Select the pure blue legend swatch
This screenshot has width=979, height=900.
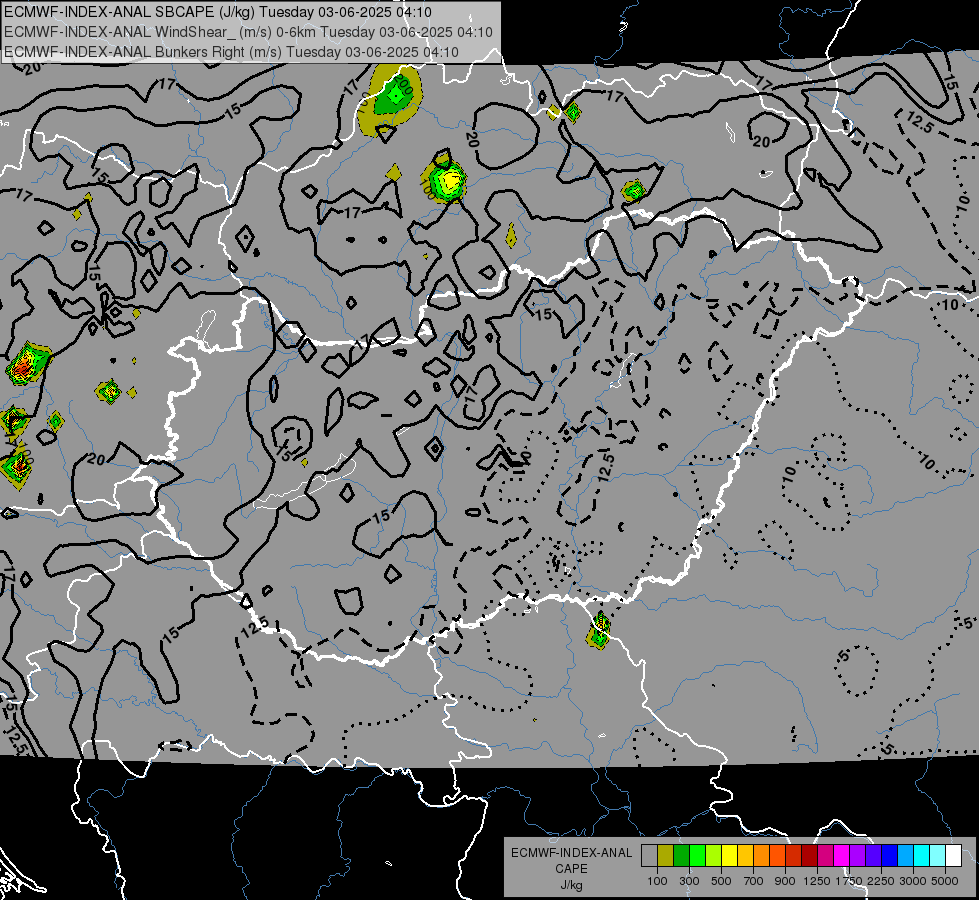[890, 855]
